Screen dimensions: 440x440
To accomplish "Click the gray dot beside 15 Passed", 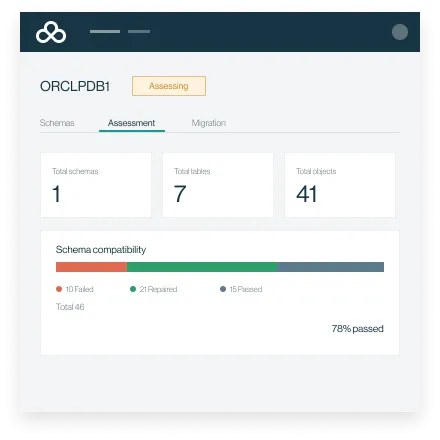I will click(223, 289).
